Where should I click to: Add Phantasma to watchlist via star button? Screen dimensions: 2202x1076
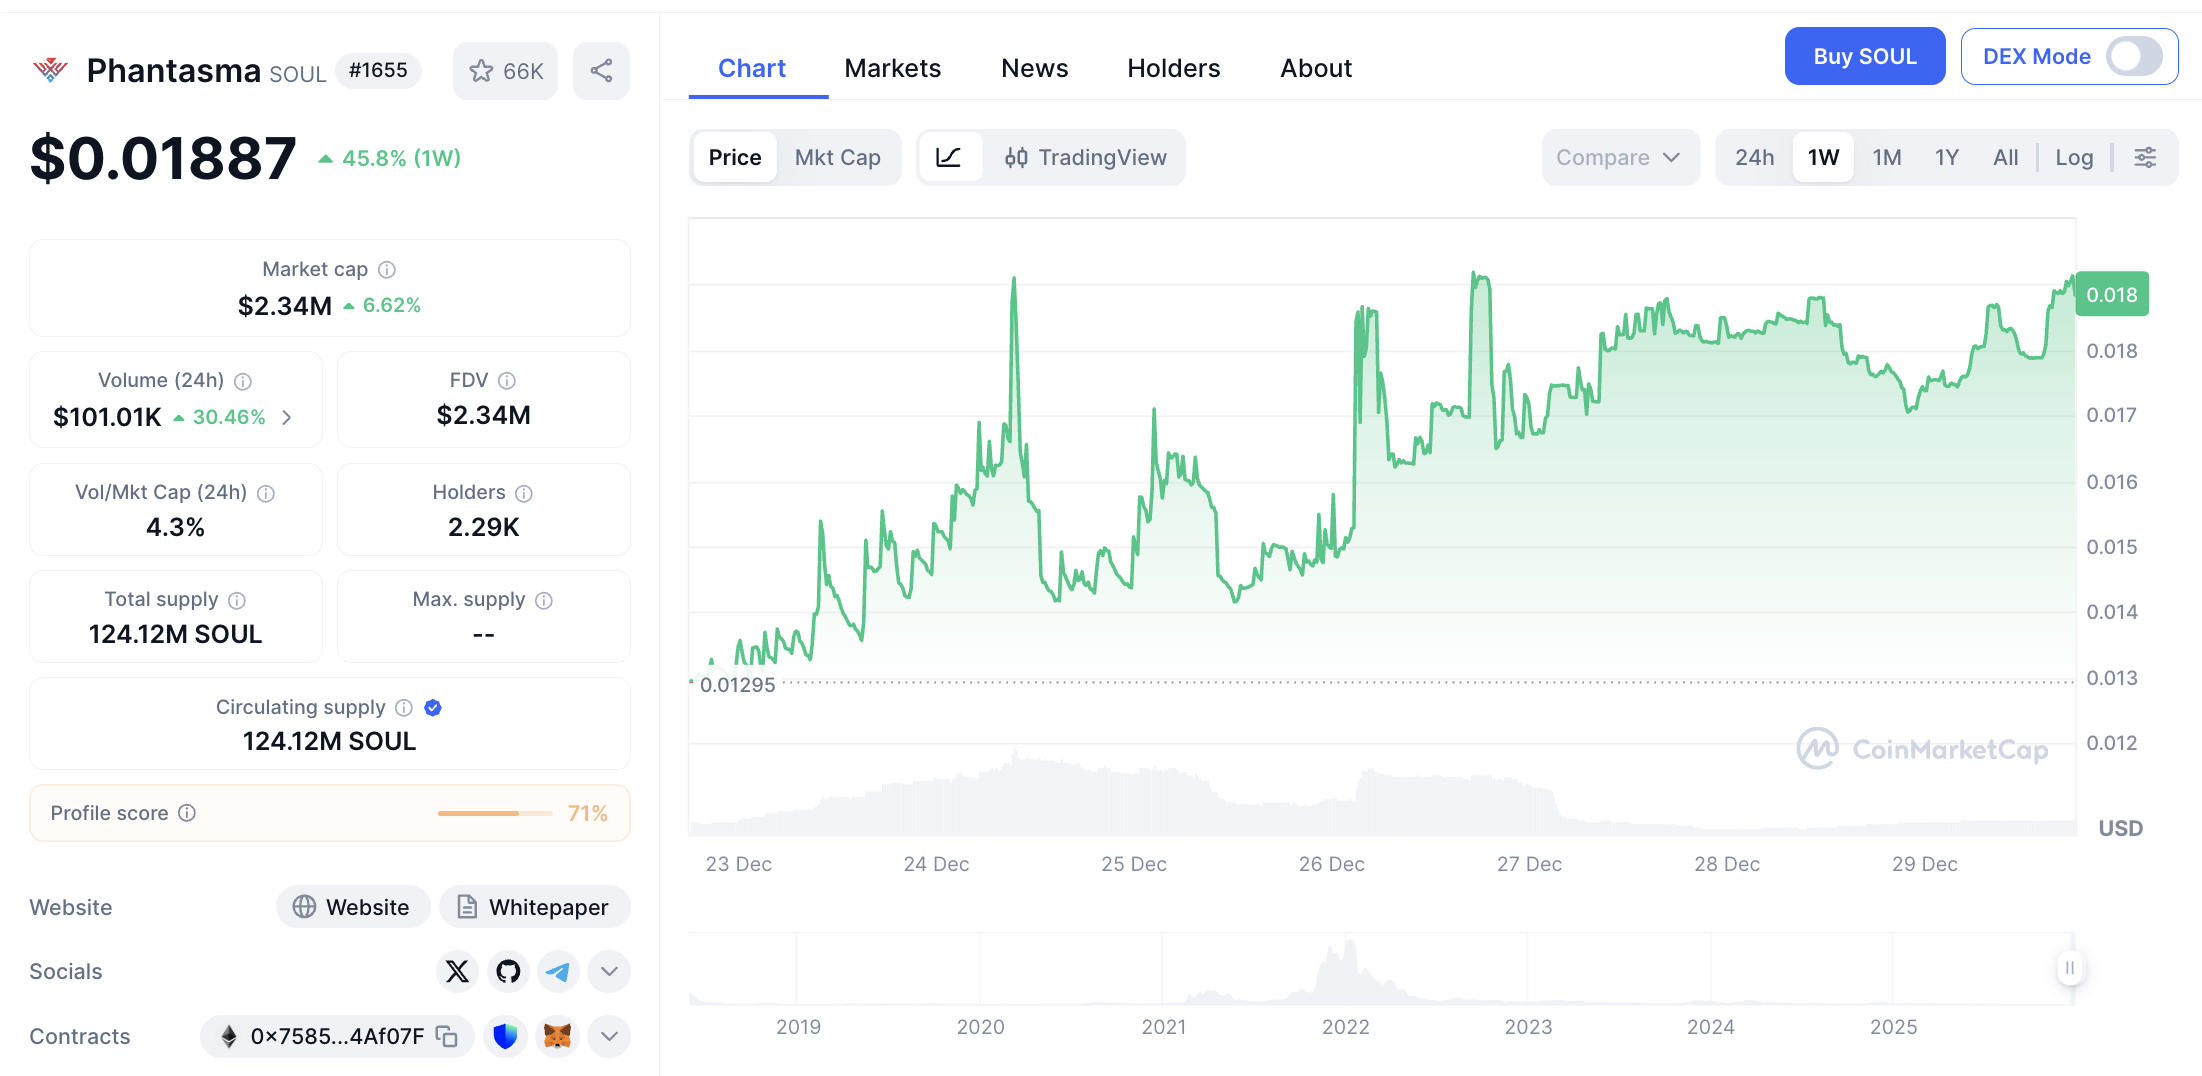(505, 71)
